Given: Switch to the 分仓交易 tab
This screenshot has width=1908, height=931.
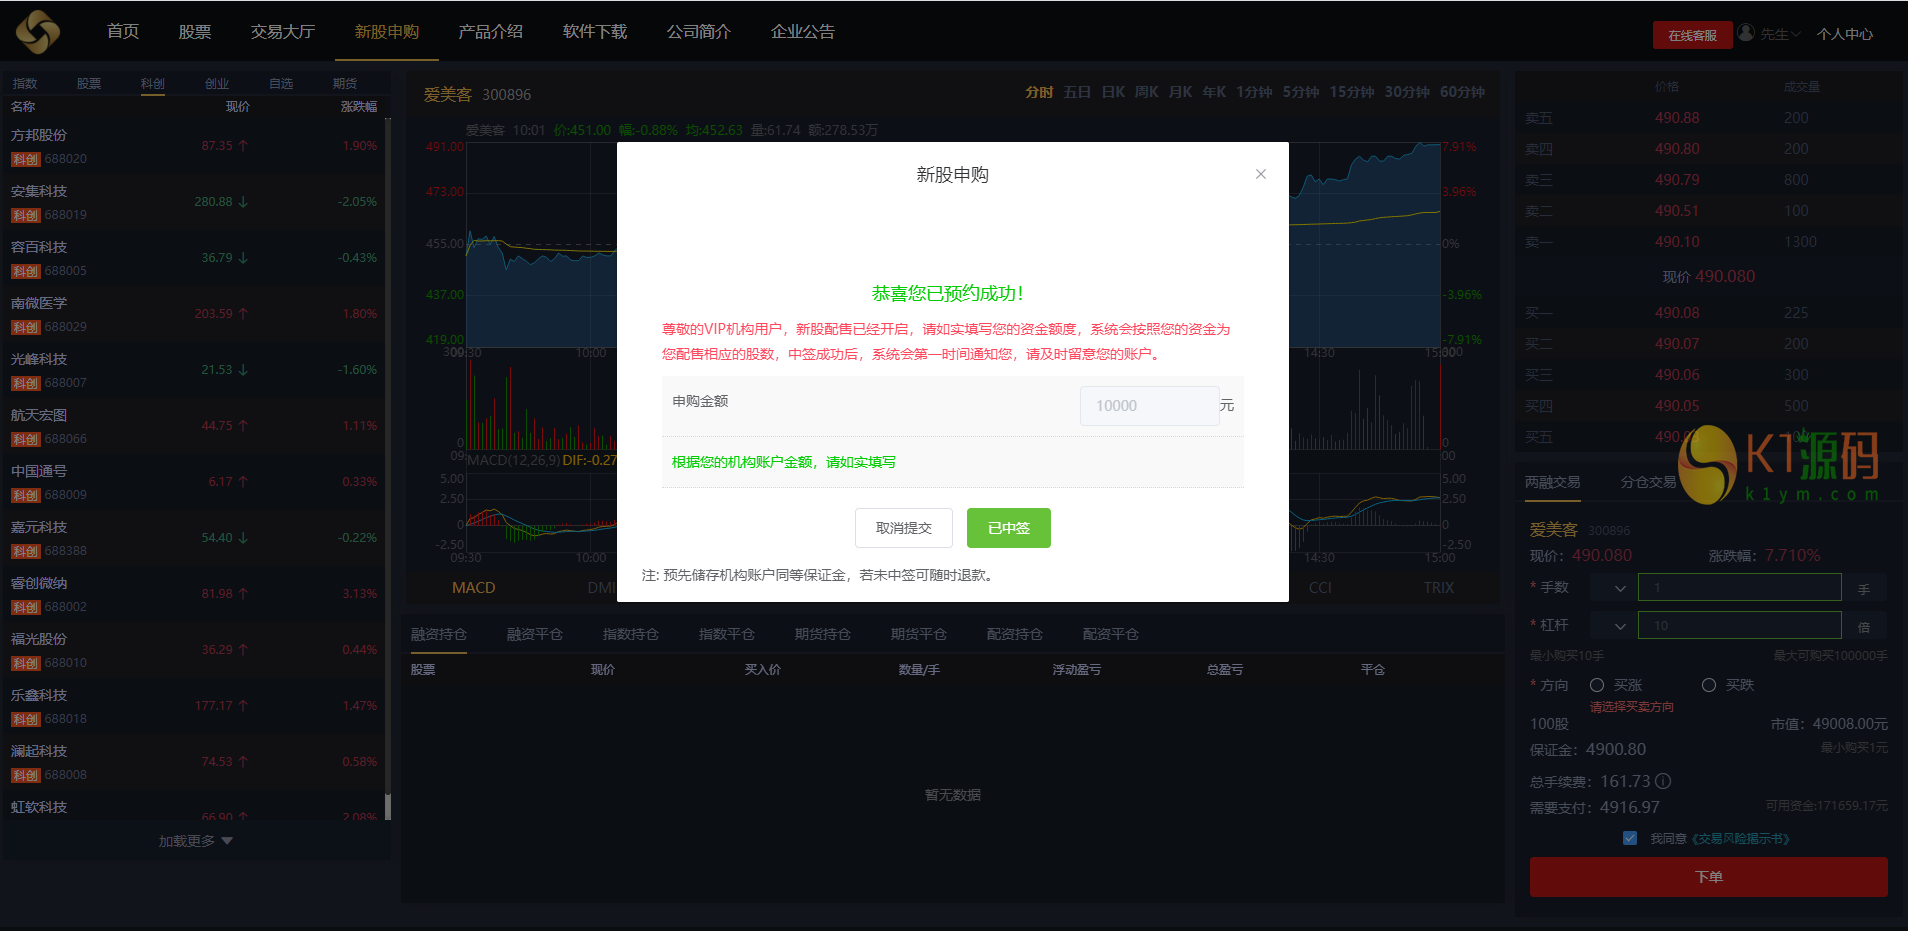Looking at the screenshot, I should pyautogui.click(x=1648, y=482).
